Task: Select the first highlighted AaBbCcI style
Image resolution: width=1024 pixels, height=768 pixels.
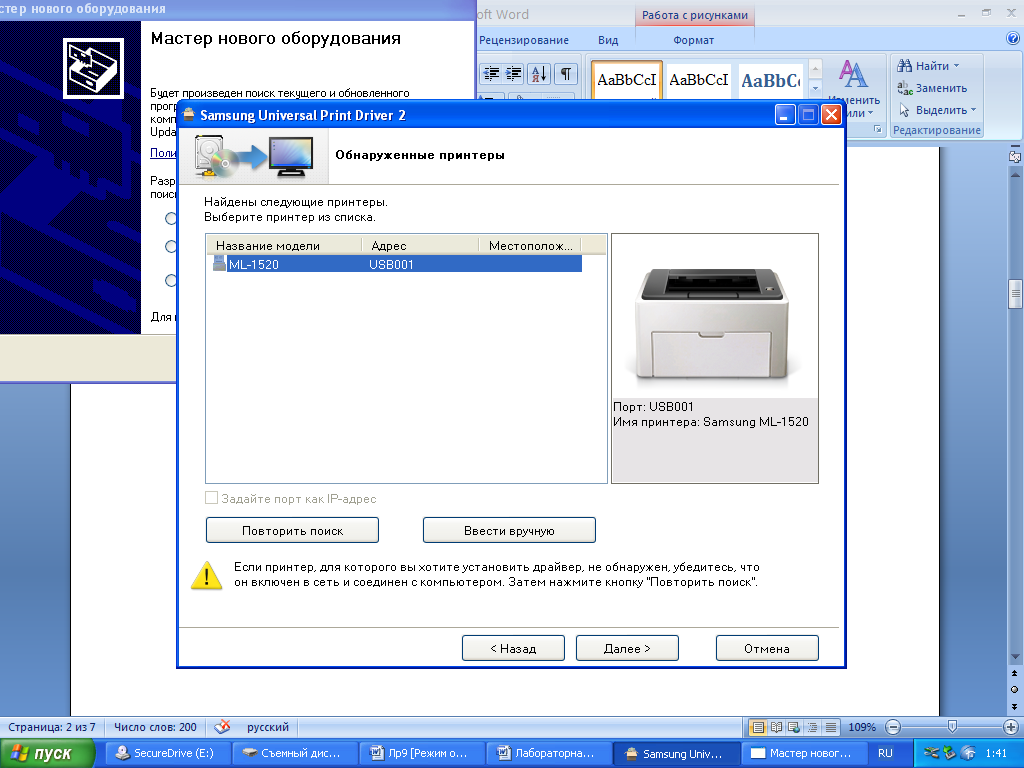Action: (x=627, y=80)
